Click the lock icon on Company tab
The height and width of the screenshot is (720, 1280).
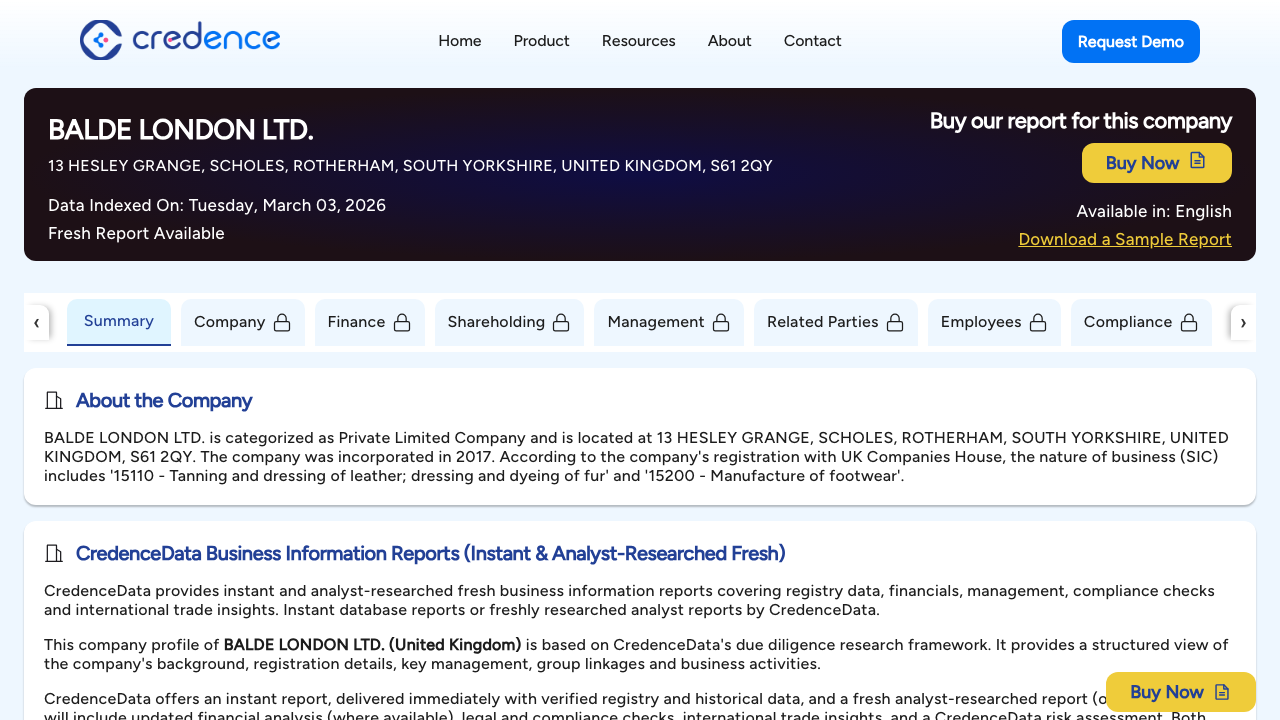[x=282, y=322]
